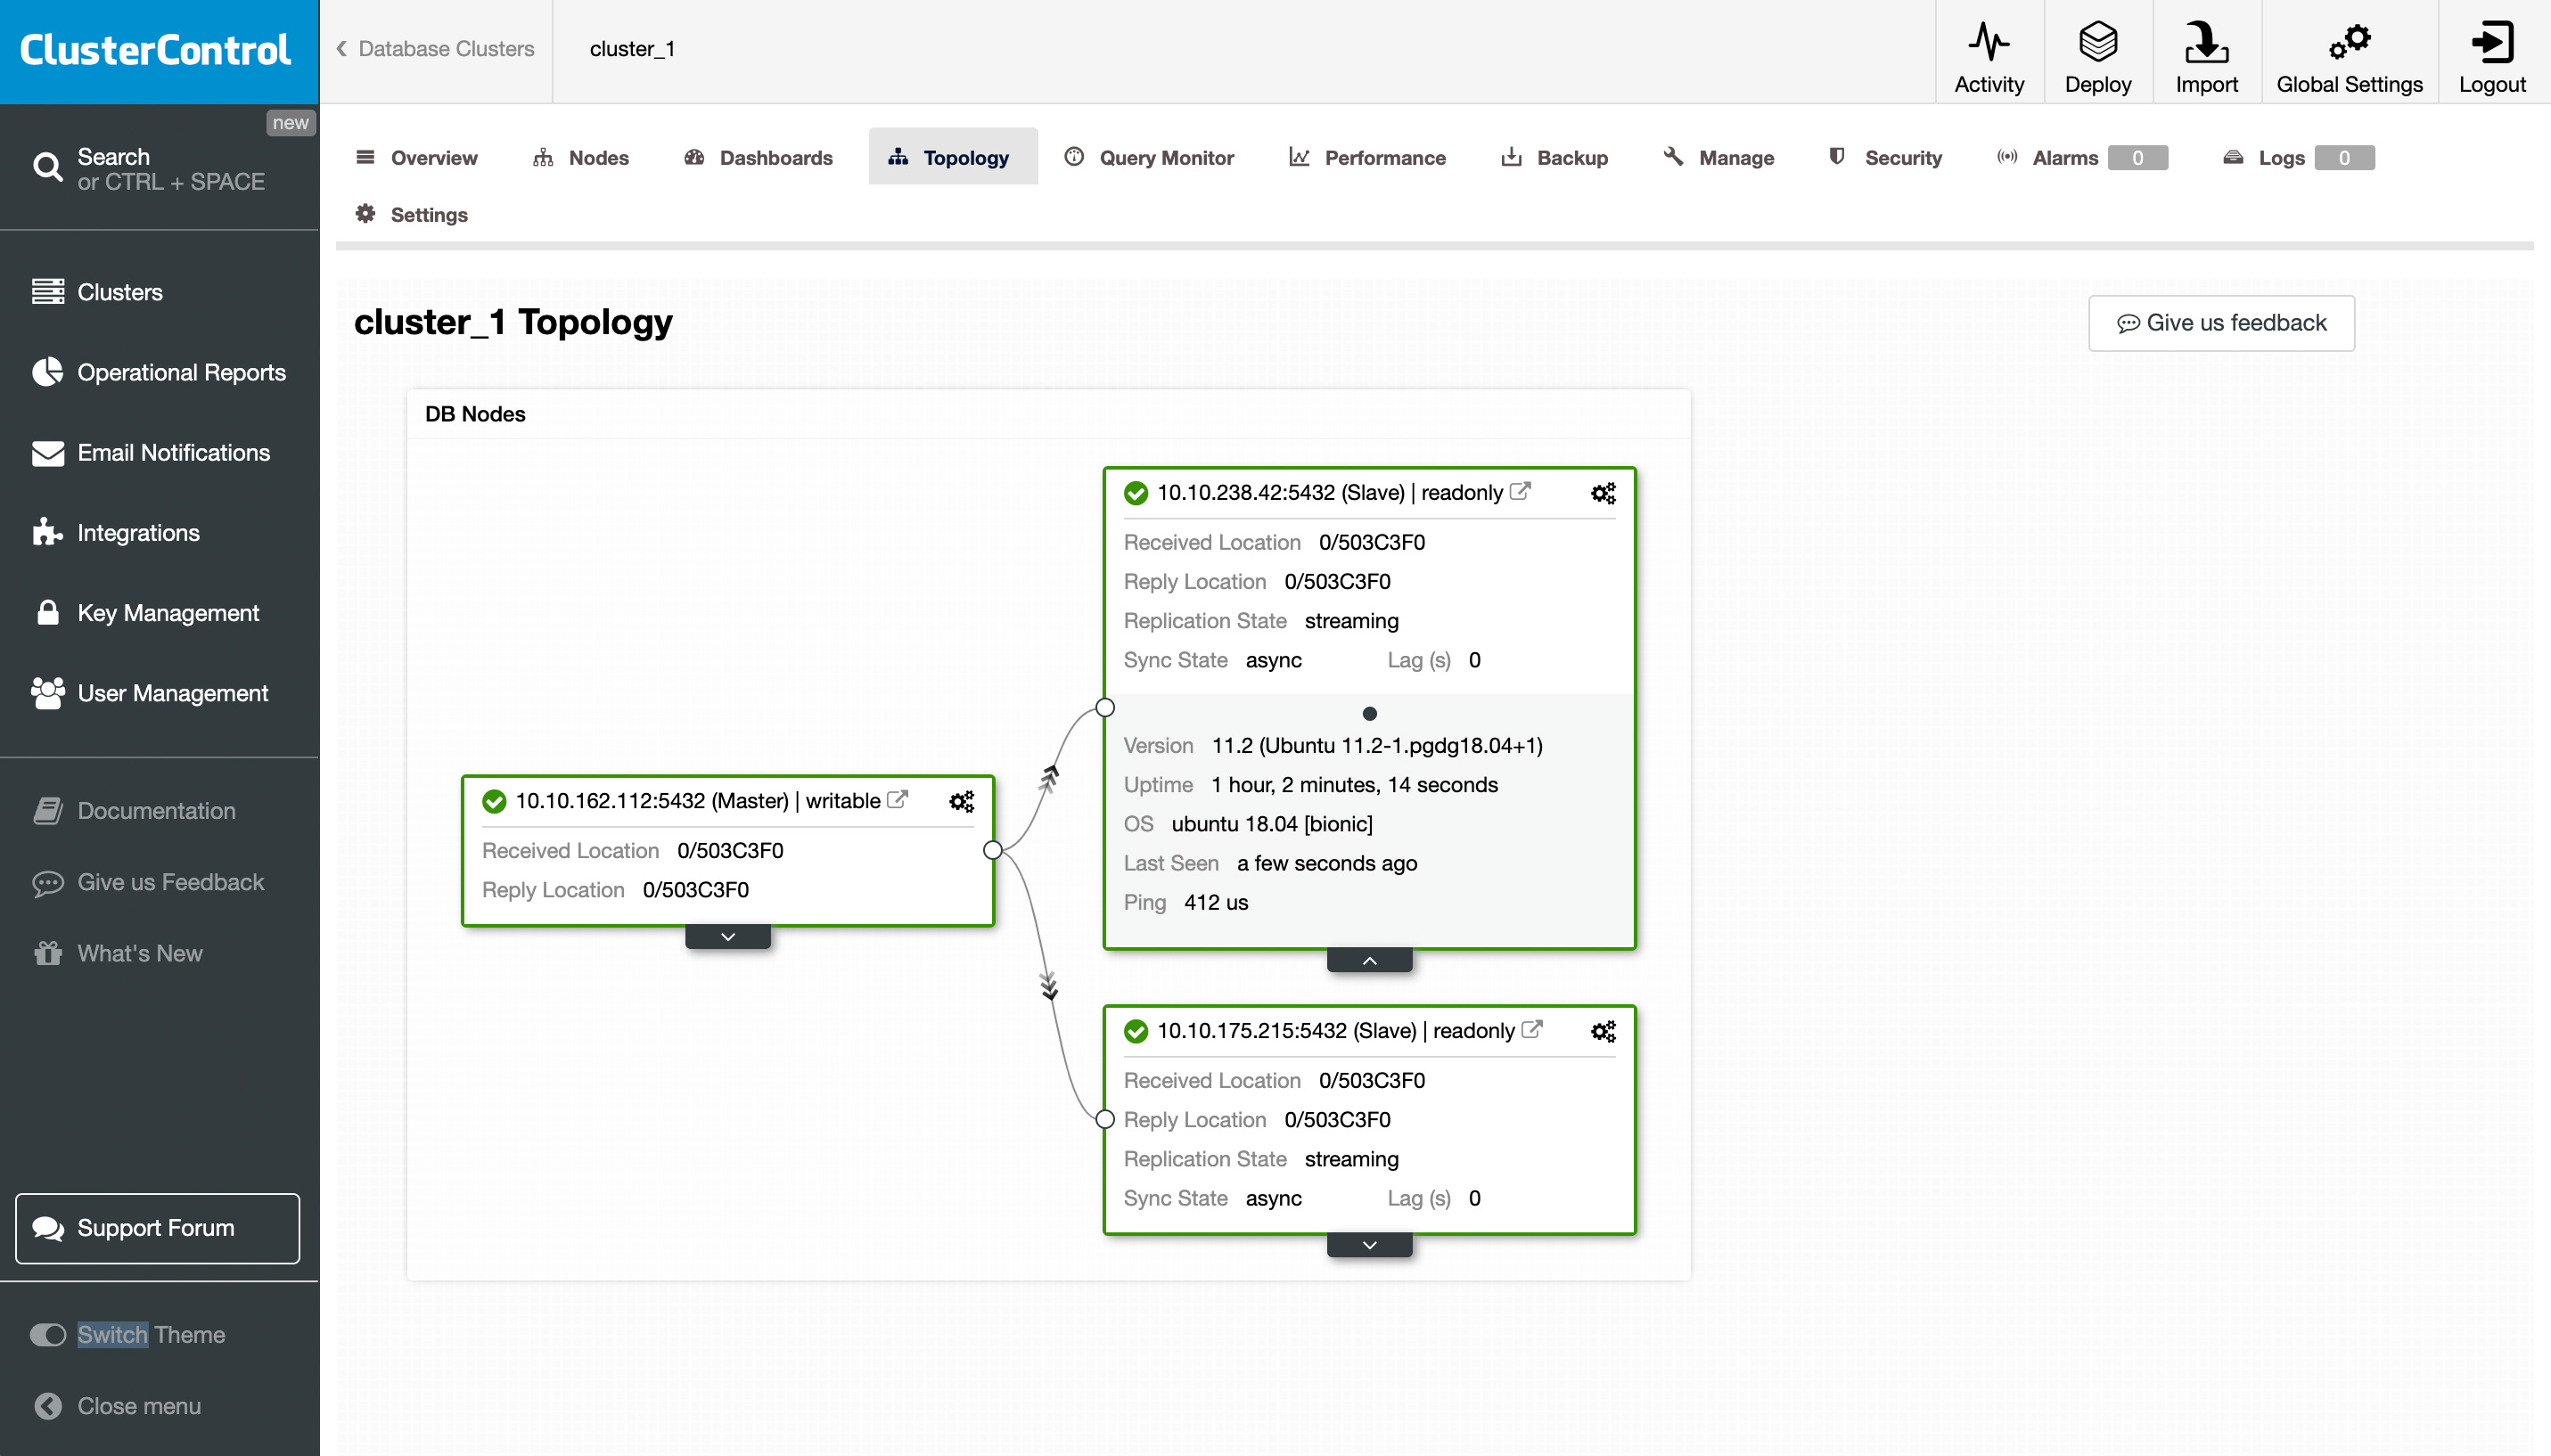The height and width of the screenshot is (1456, 2551).
Task: Click the connector port on master node
Action: point(993,850)
